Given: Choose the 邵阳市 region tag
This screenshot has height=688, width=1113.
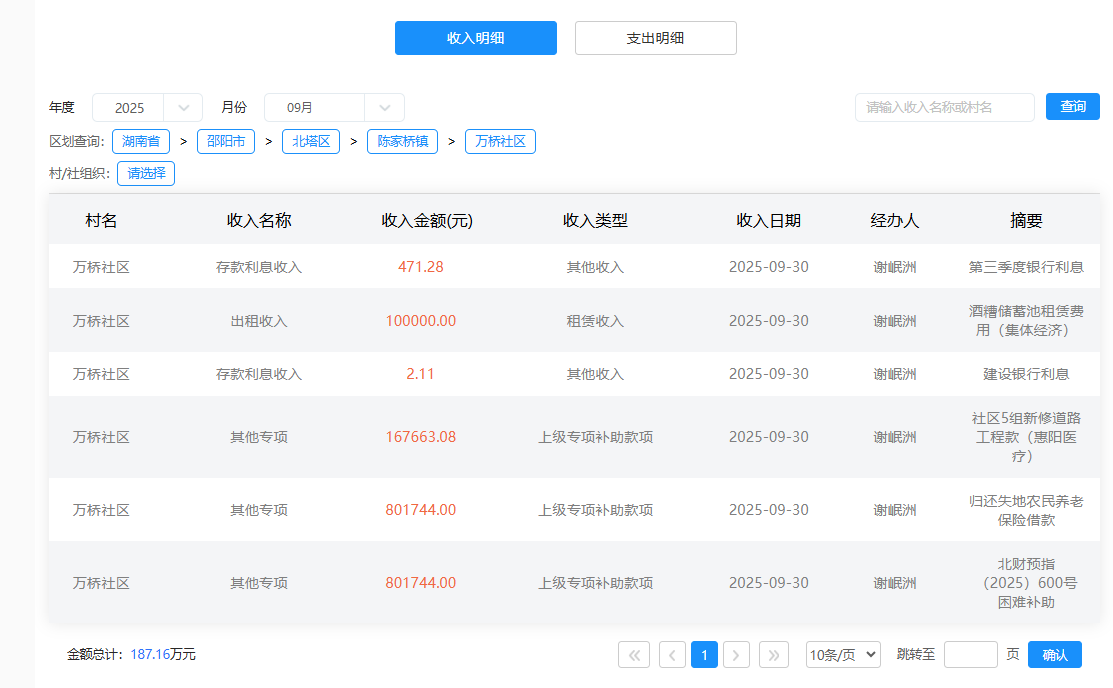Looking at the screenshot, I should pos(226,141).
